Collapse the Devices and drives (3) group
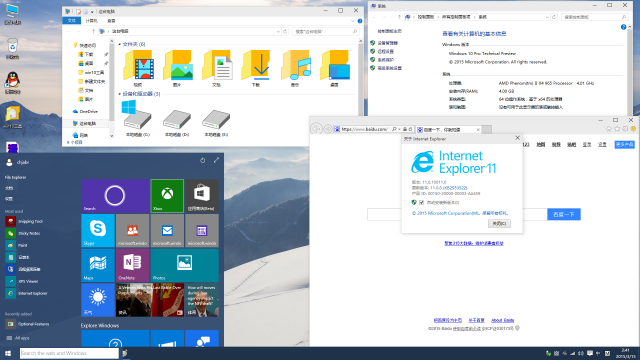The image size is (640, 360). (x=120, y=94)
